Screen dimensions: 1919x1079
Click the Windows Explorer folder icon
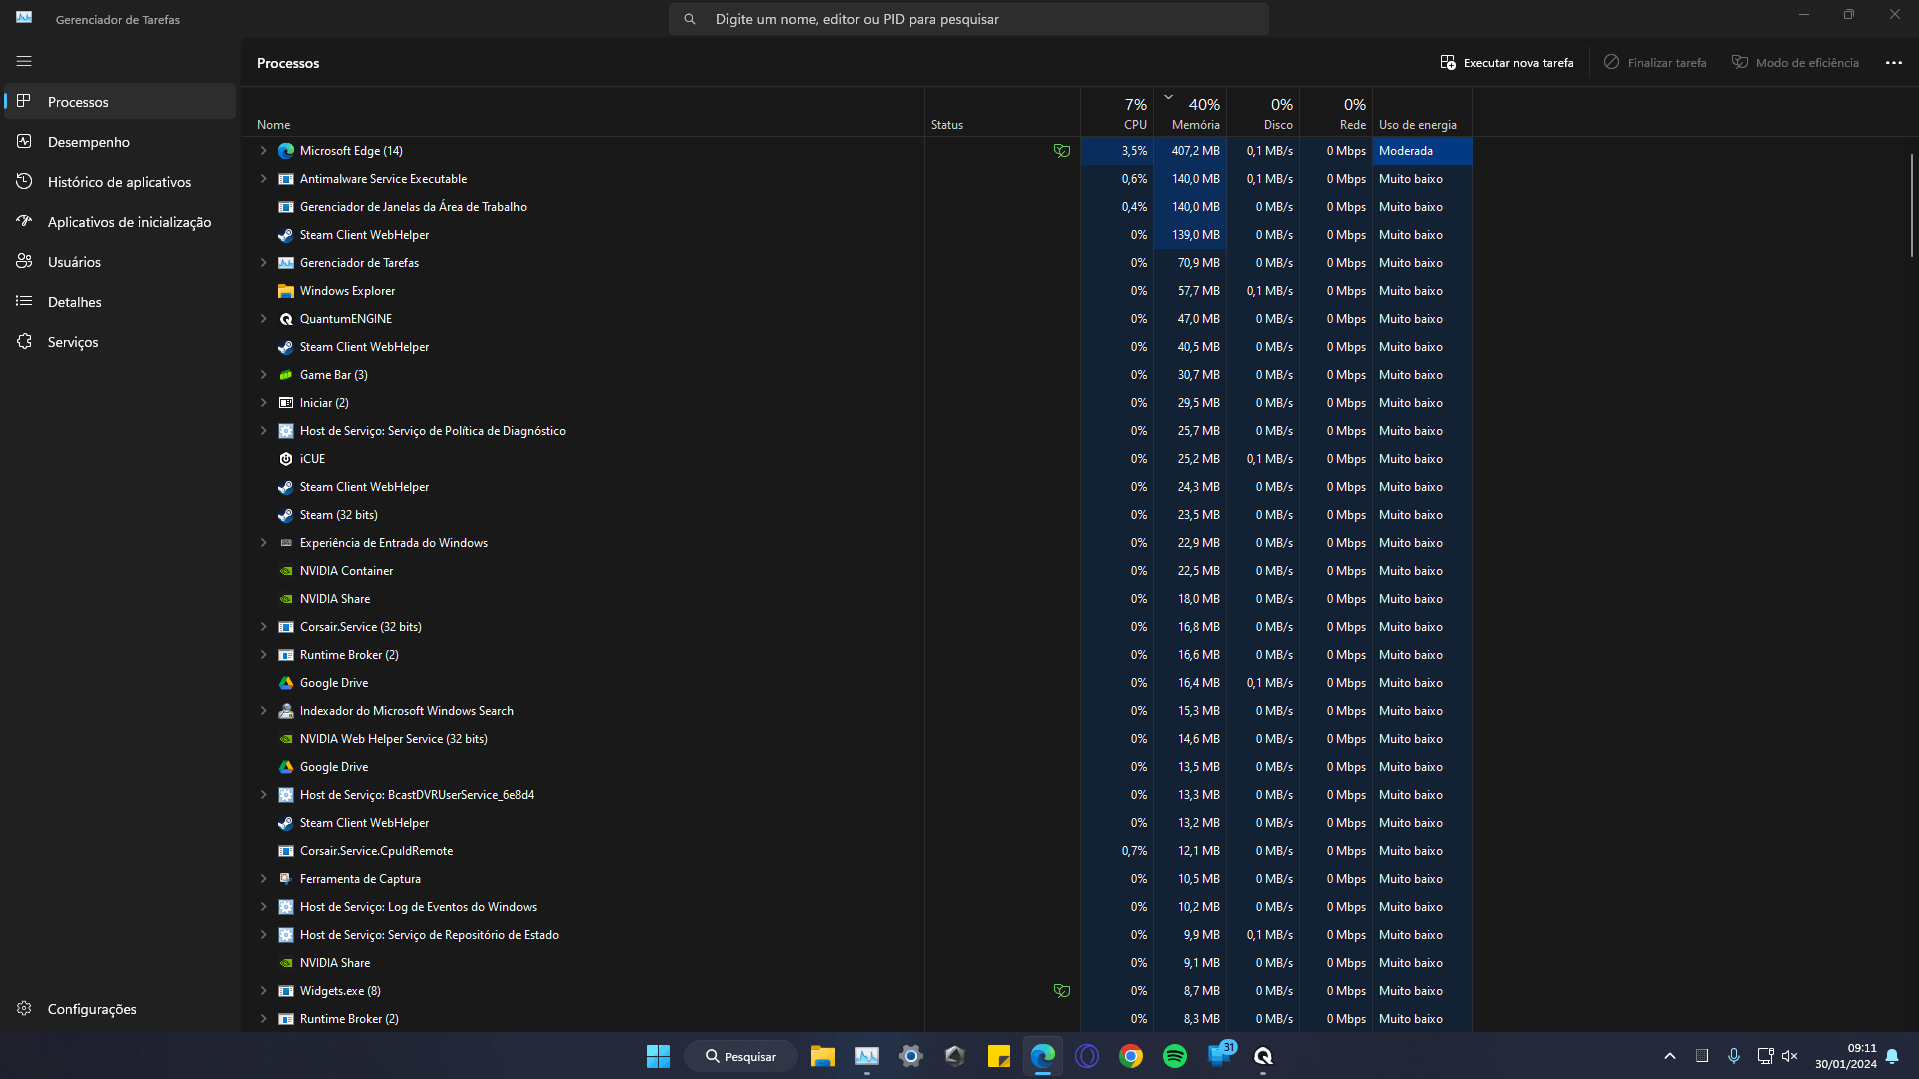tap(286, 291)
